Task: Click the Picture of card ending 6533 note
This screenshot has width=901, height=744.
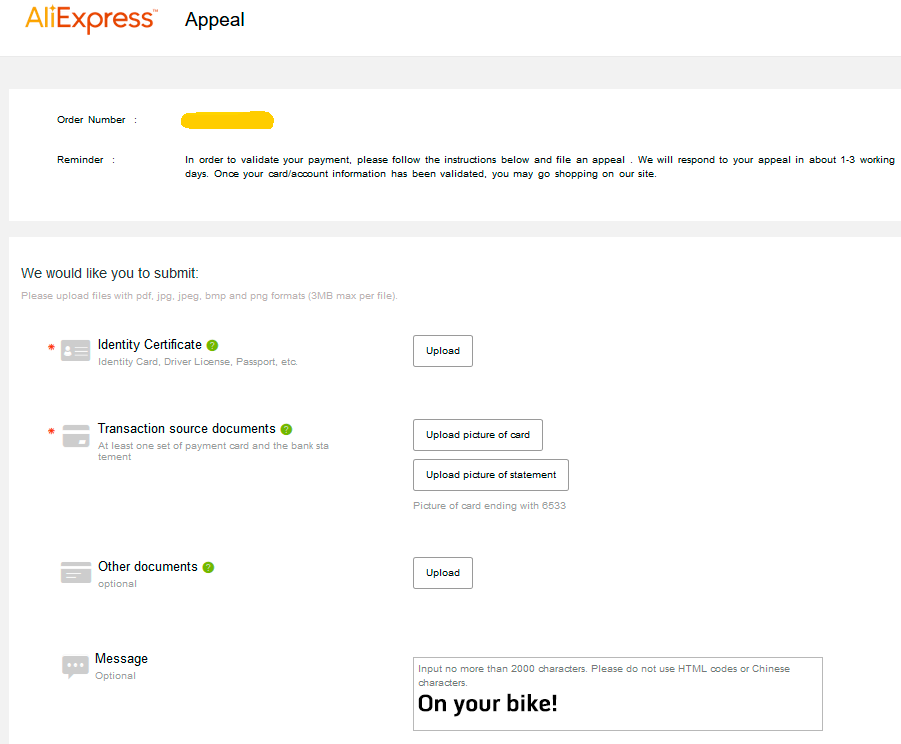Action: point(490,506)
